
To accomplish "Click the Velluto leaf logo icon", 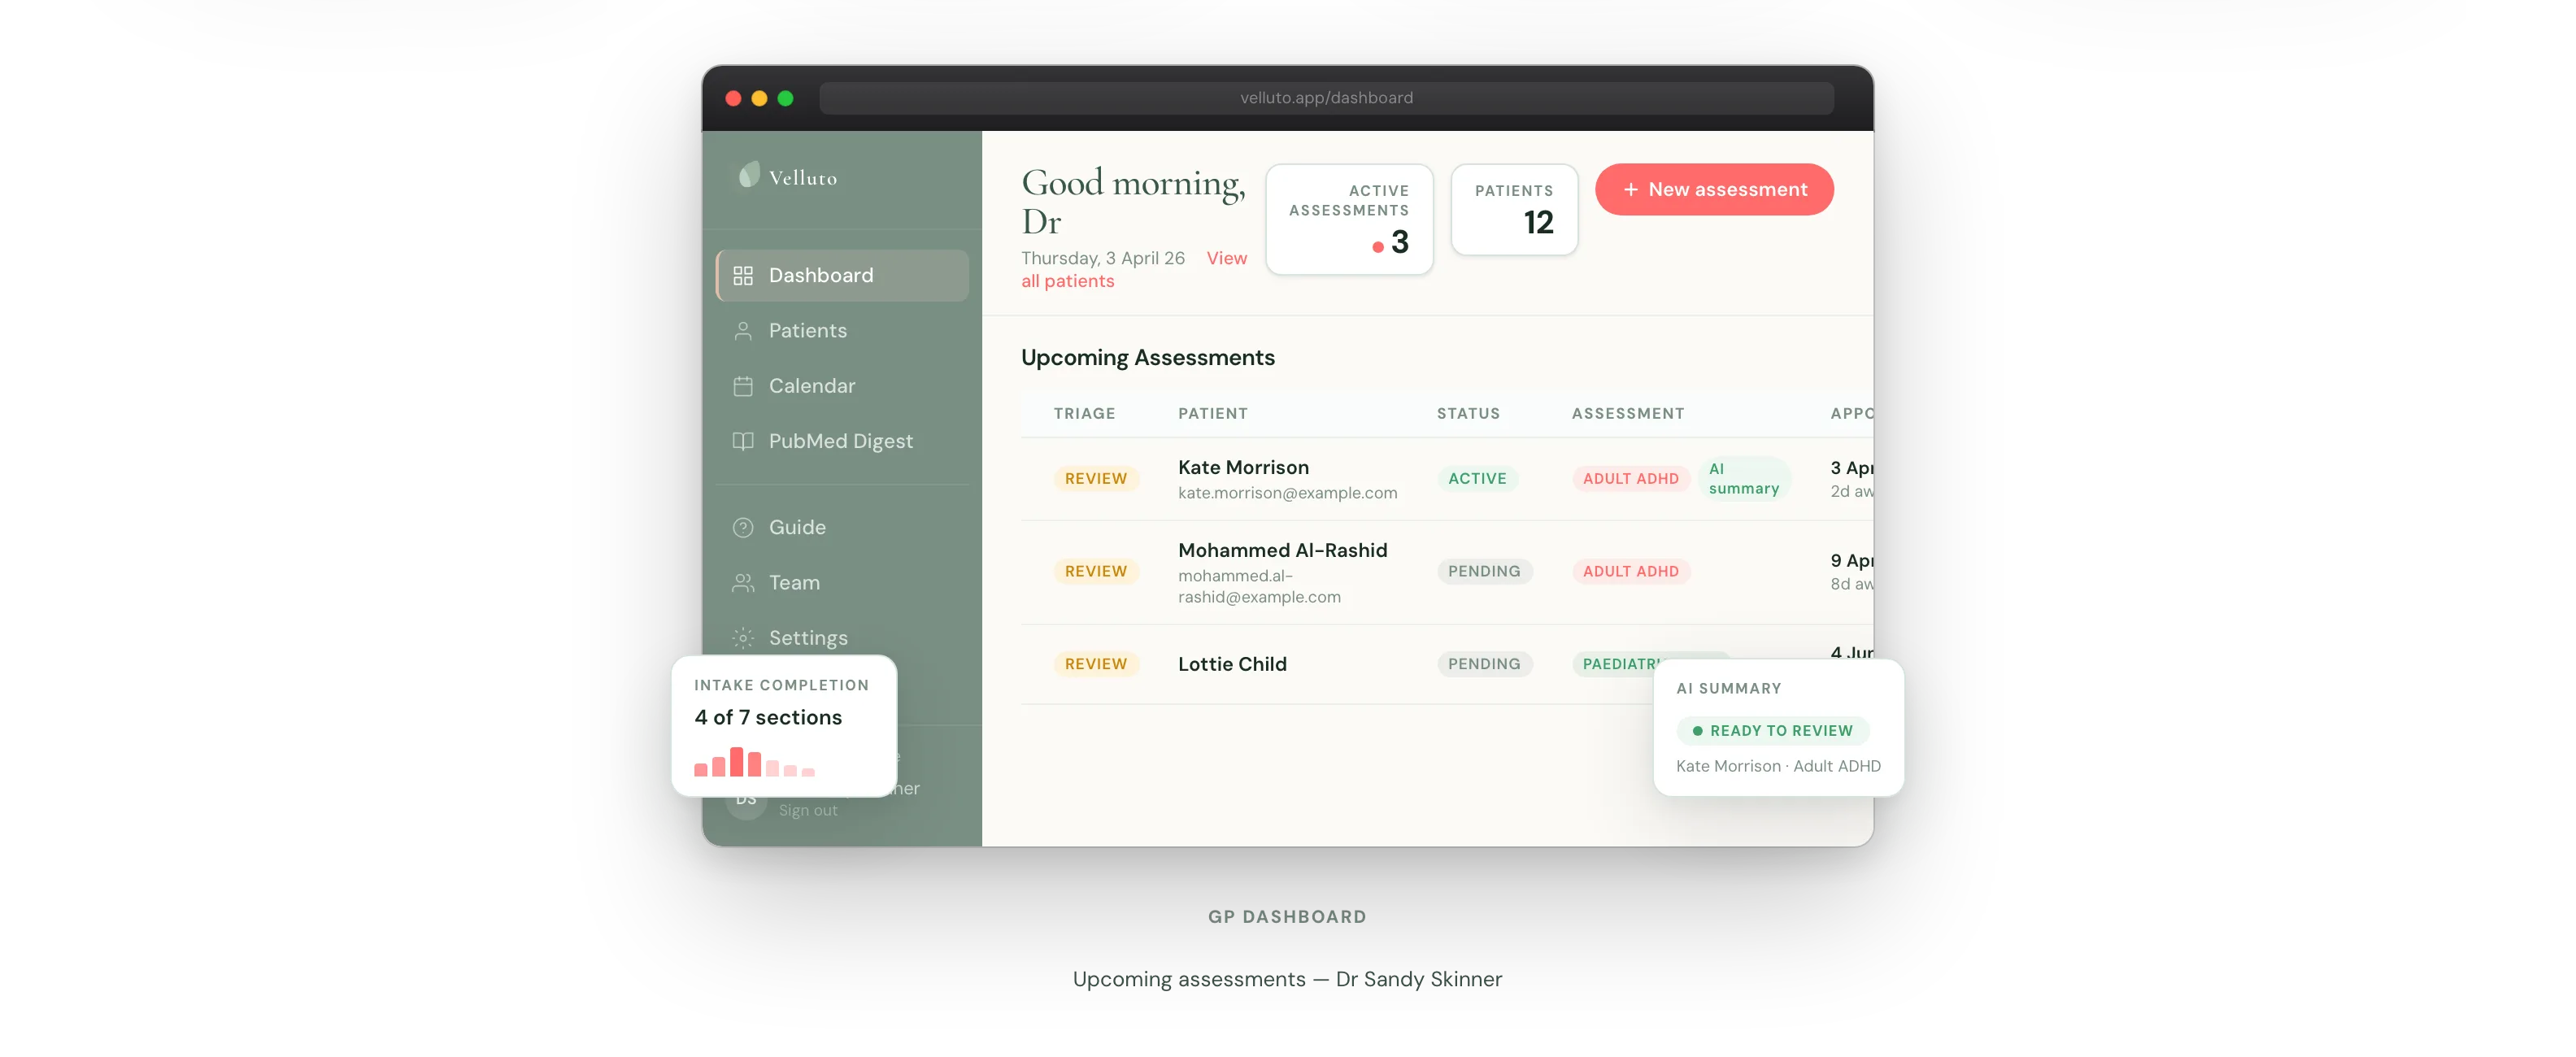I will (x=749, y=176).
